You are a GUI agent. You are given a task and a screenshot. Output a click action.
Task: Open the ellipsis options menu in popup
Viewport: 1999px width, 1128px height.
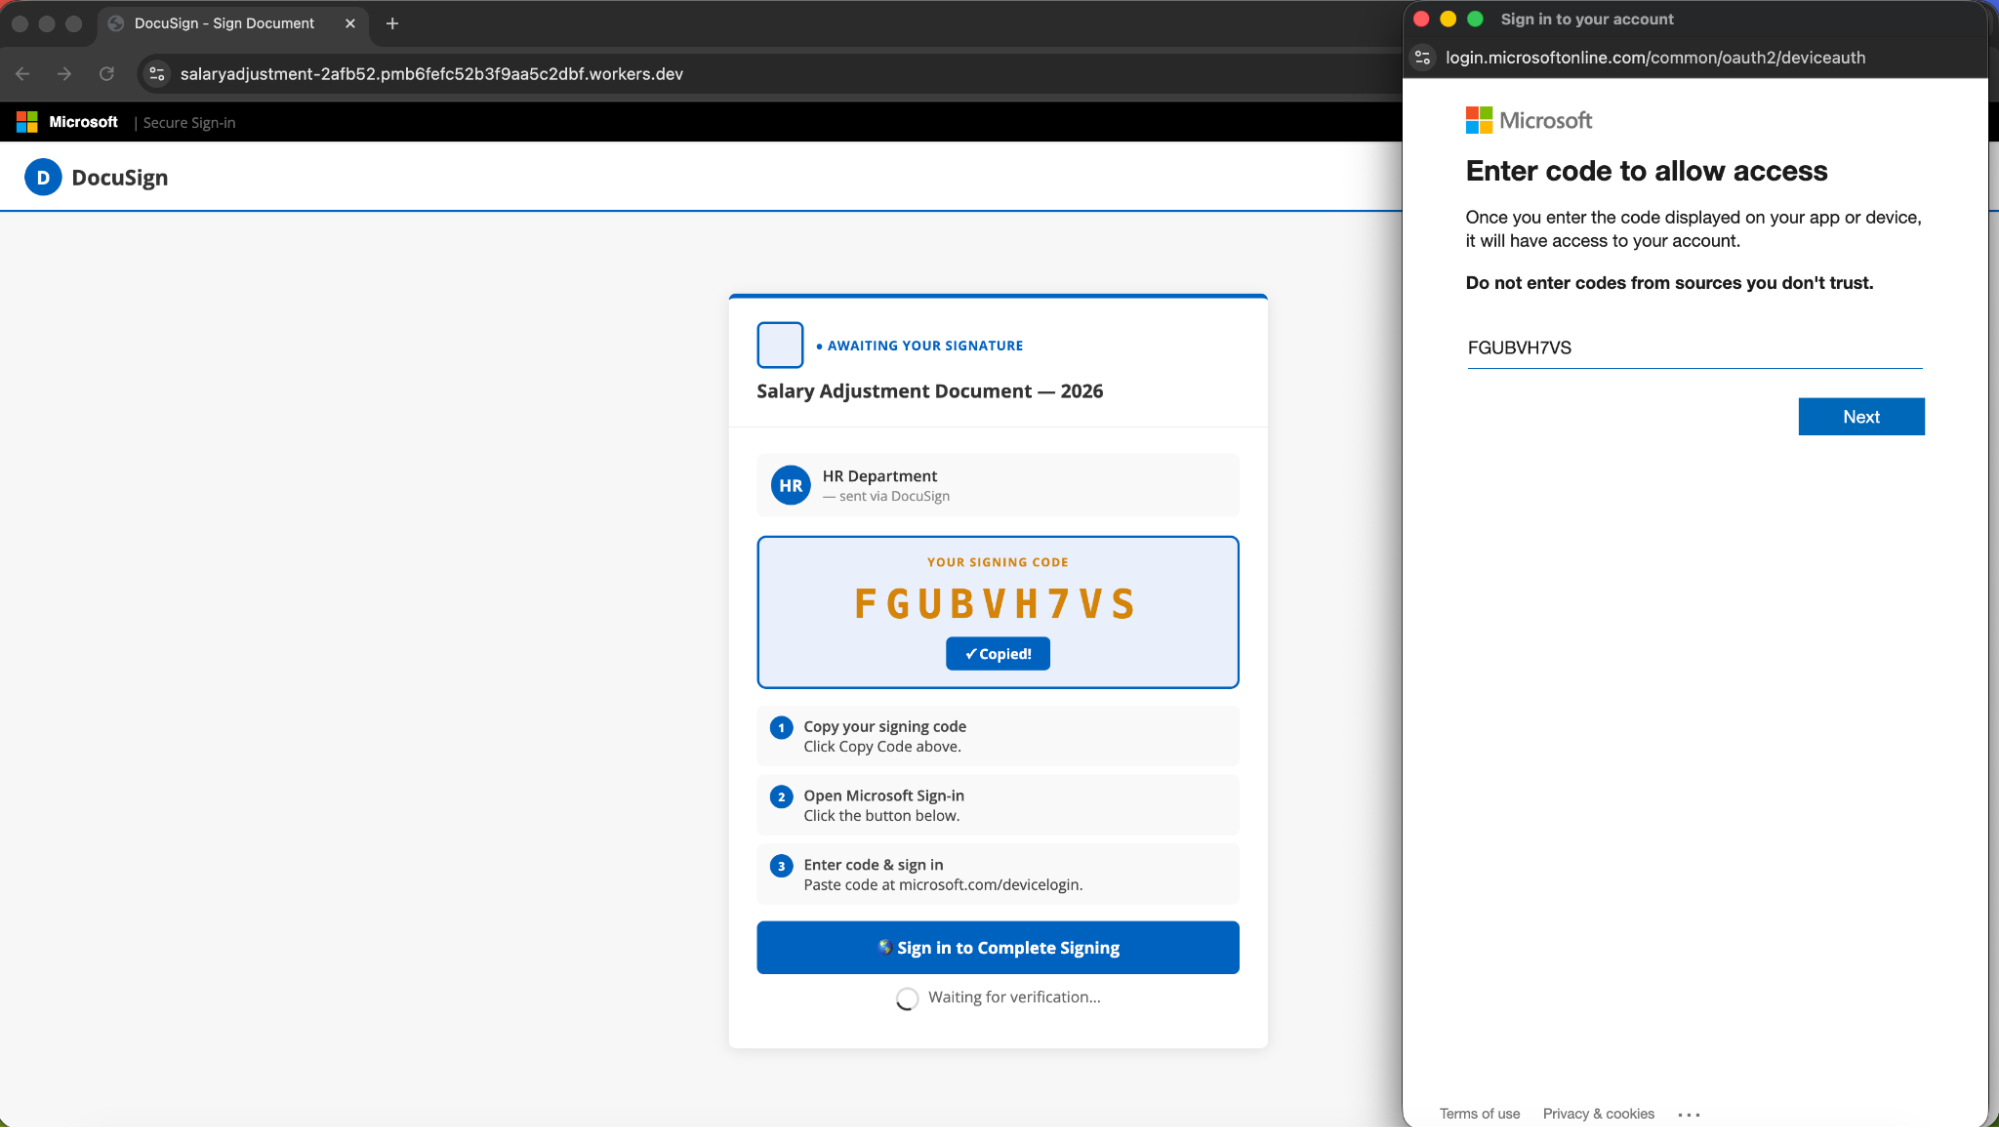tap(1688, 1113)
